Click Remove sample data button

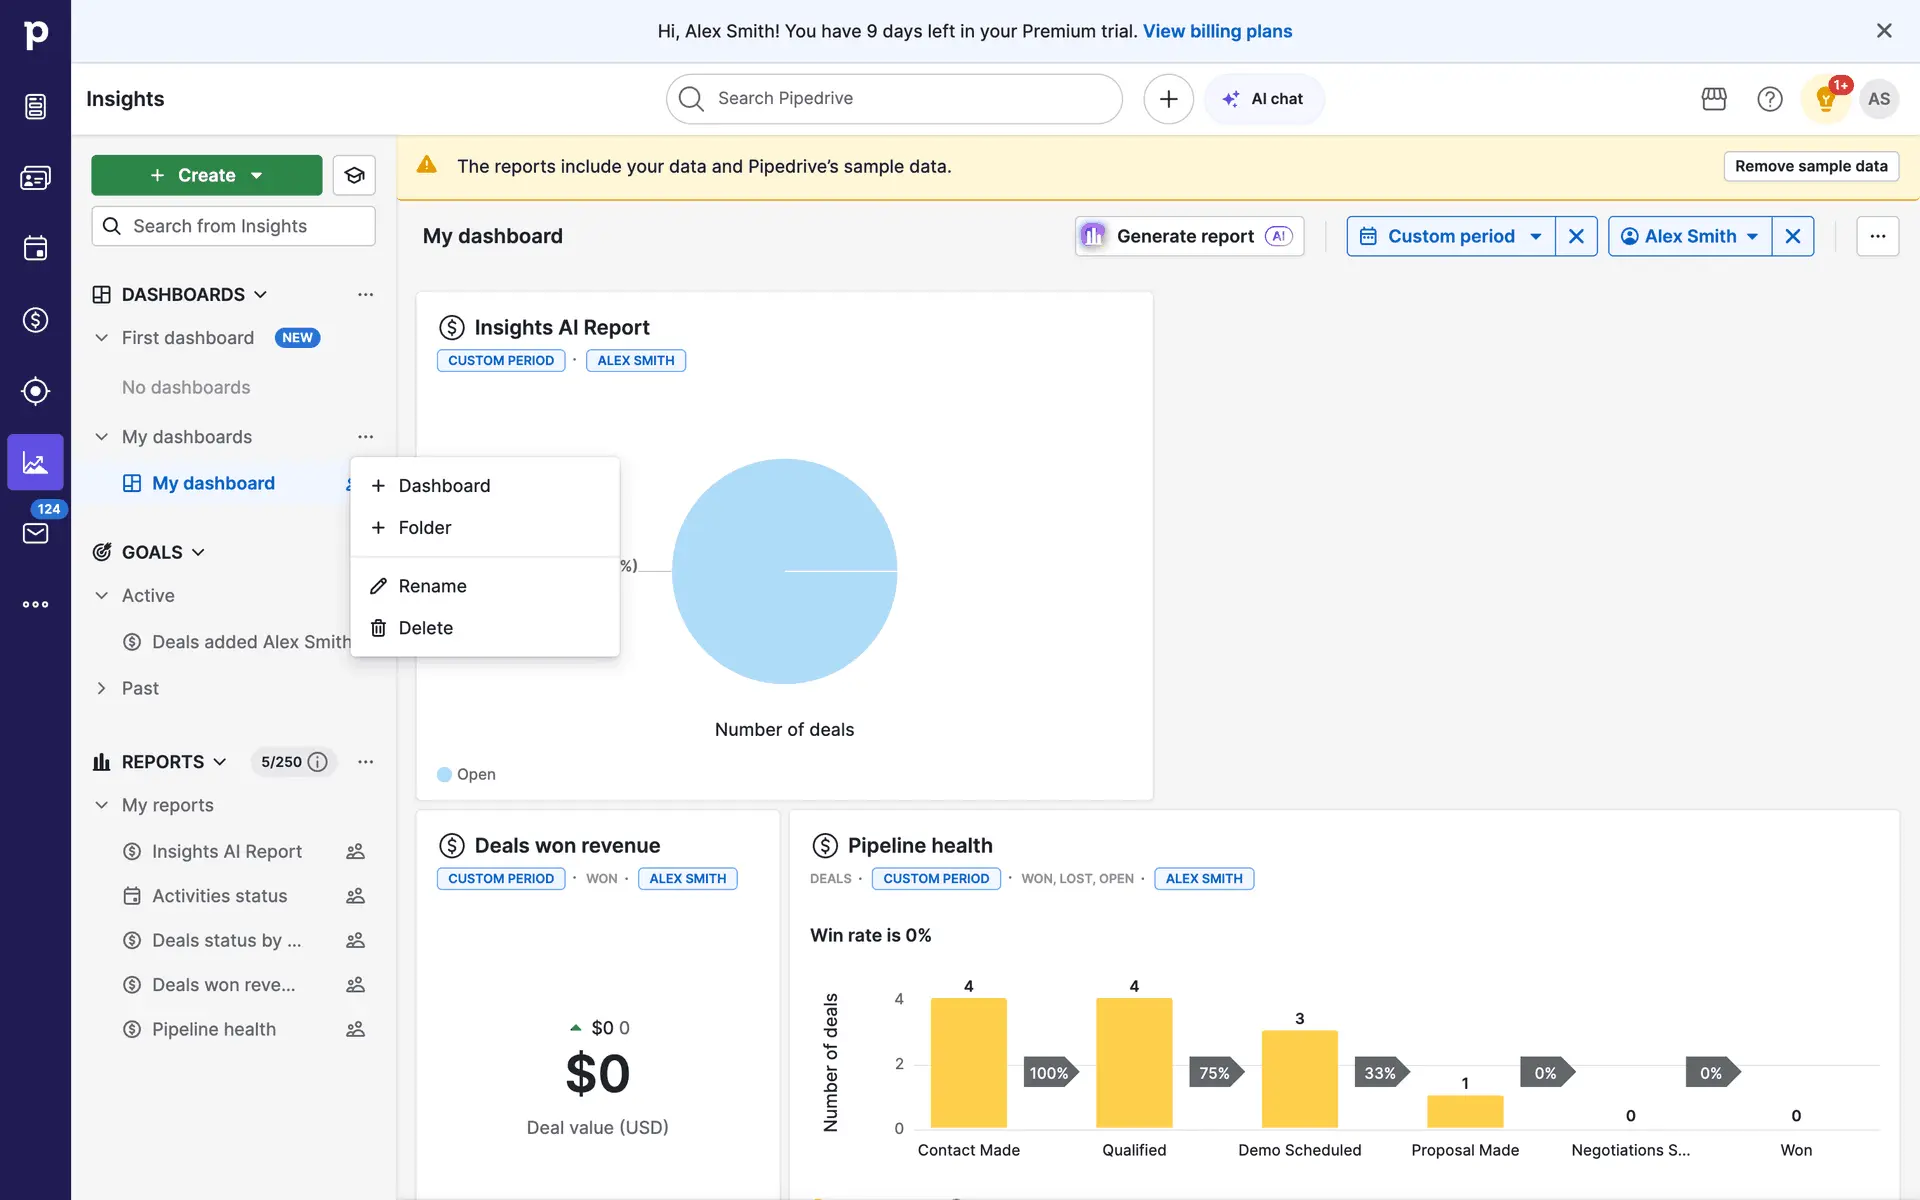pos(1810,166)
